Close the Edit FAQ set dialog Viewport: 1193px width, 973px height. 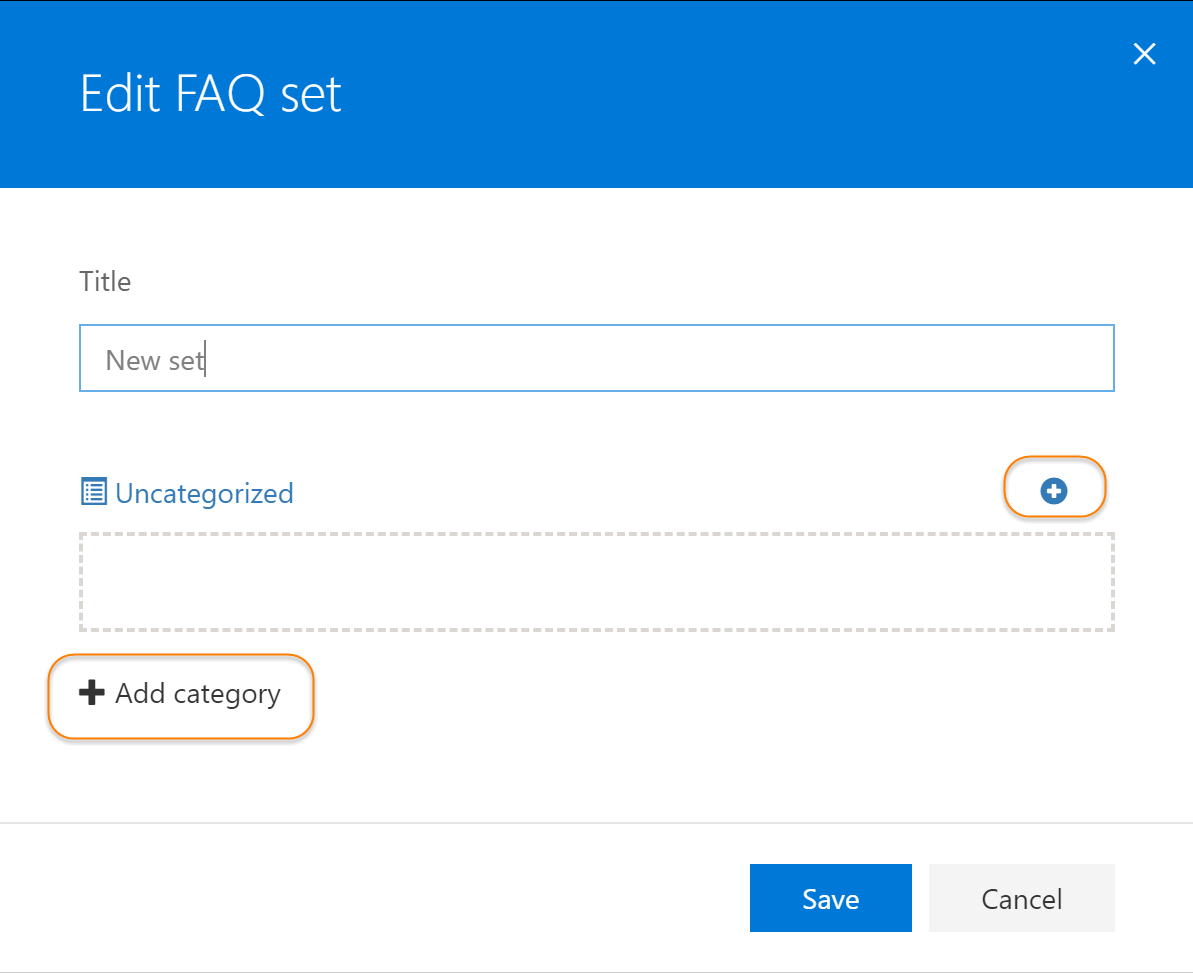coord(1144,54)
